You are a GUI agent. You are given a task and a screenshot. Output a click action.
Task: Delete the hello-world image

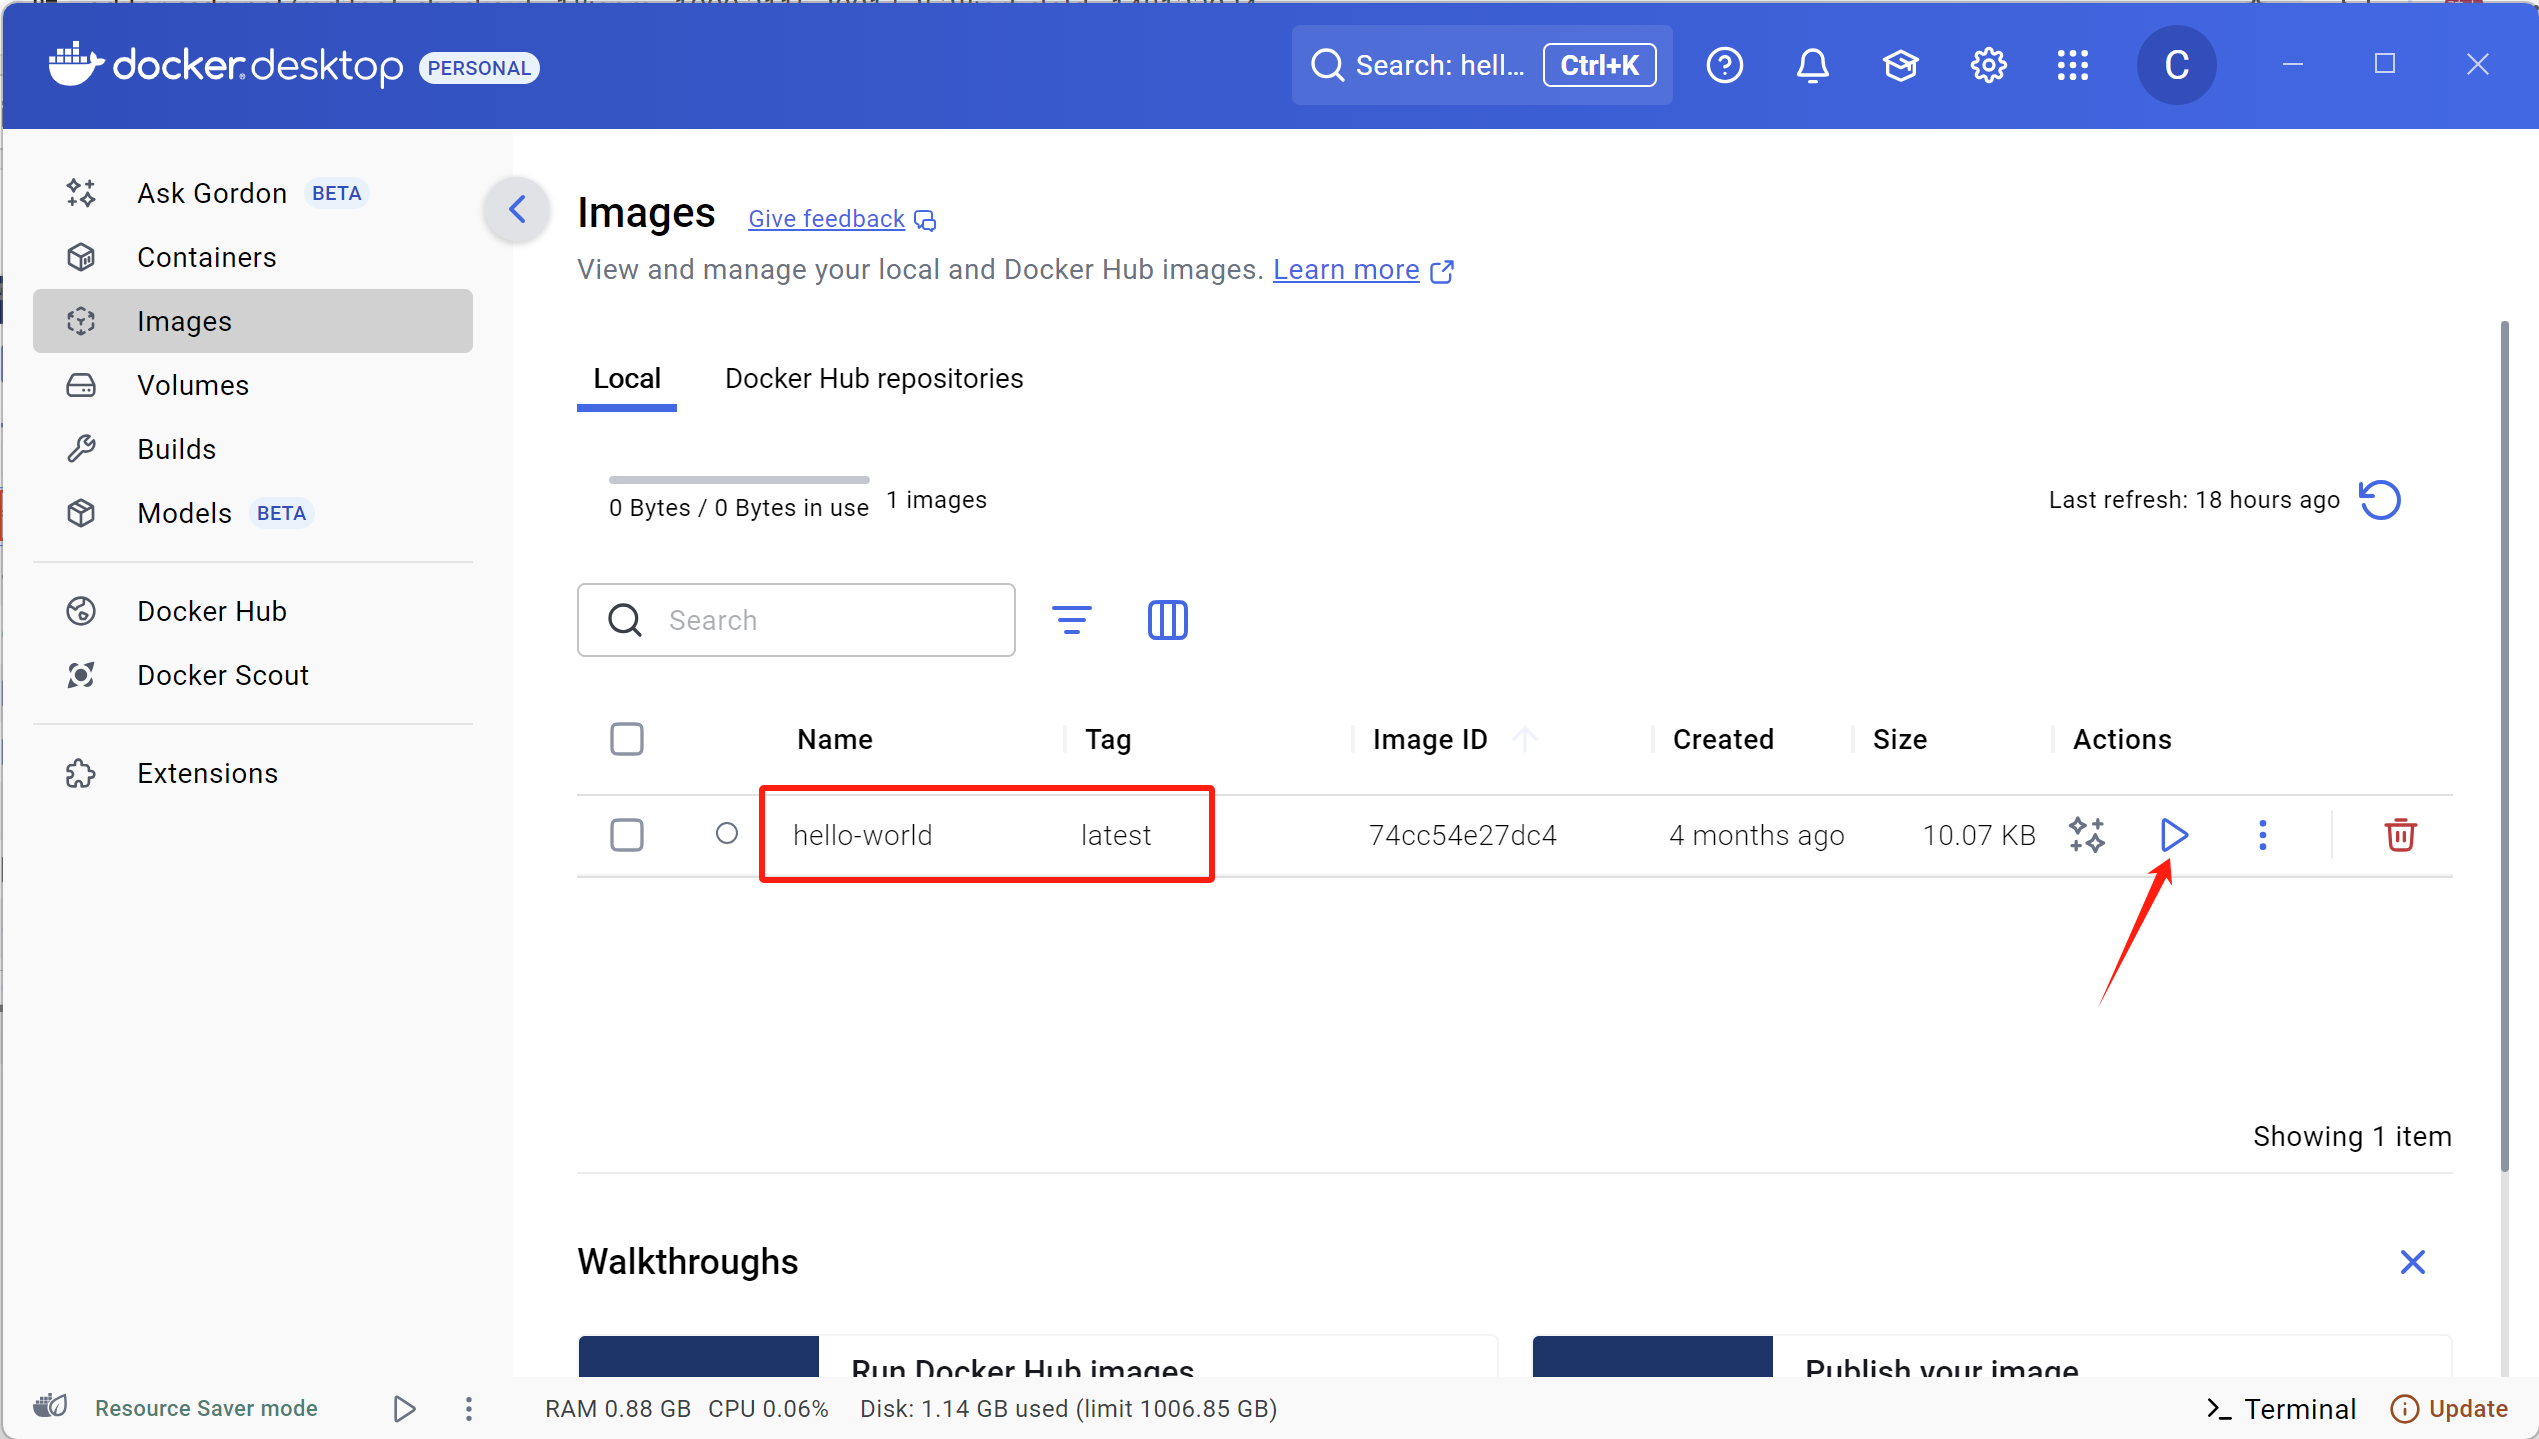2400,835
